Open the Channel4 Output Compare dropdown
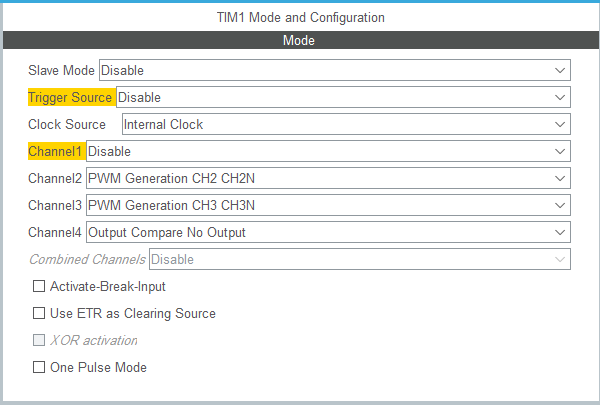This screenshot has width=600, height=405. 328,232
